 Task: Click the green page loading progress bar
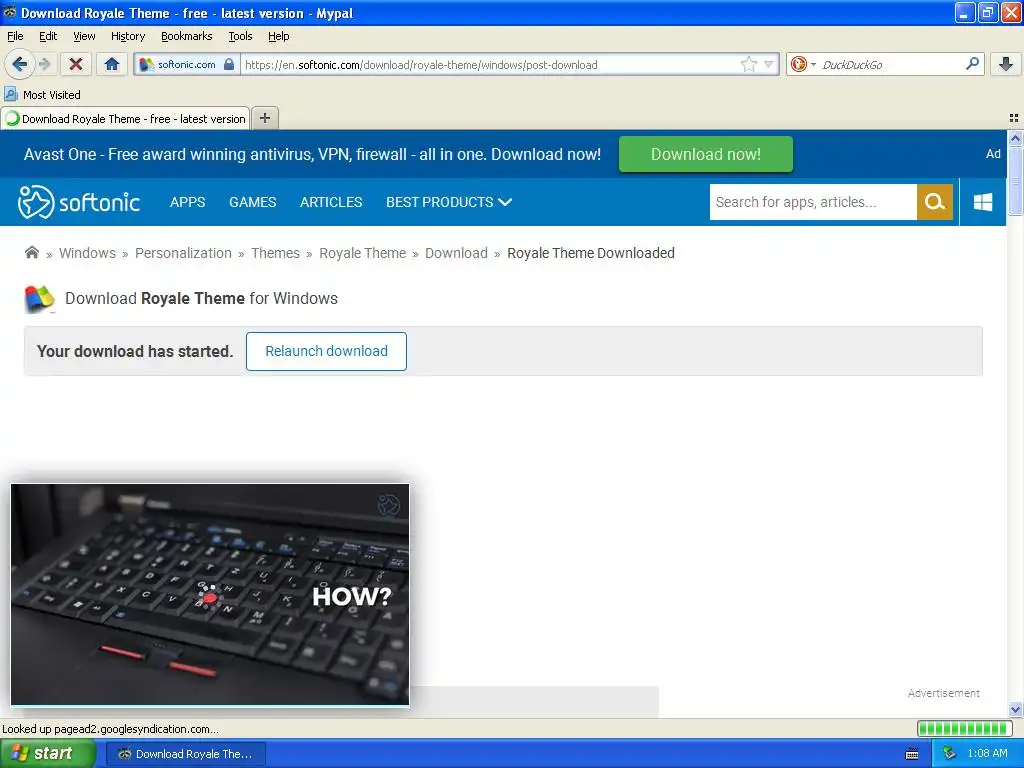964,728
